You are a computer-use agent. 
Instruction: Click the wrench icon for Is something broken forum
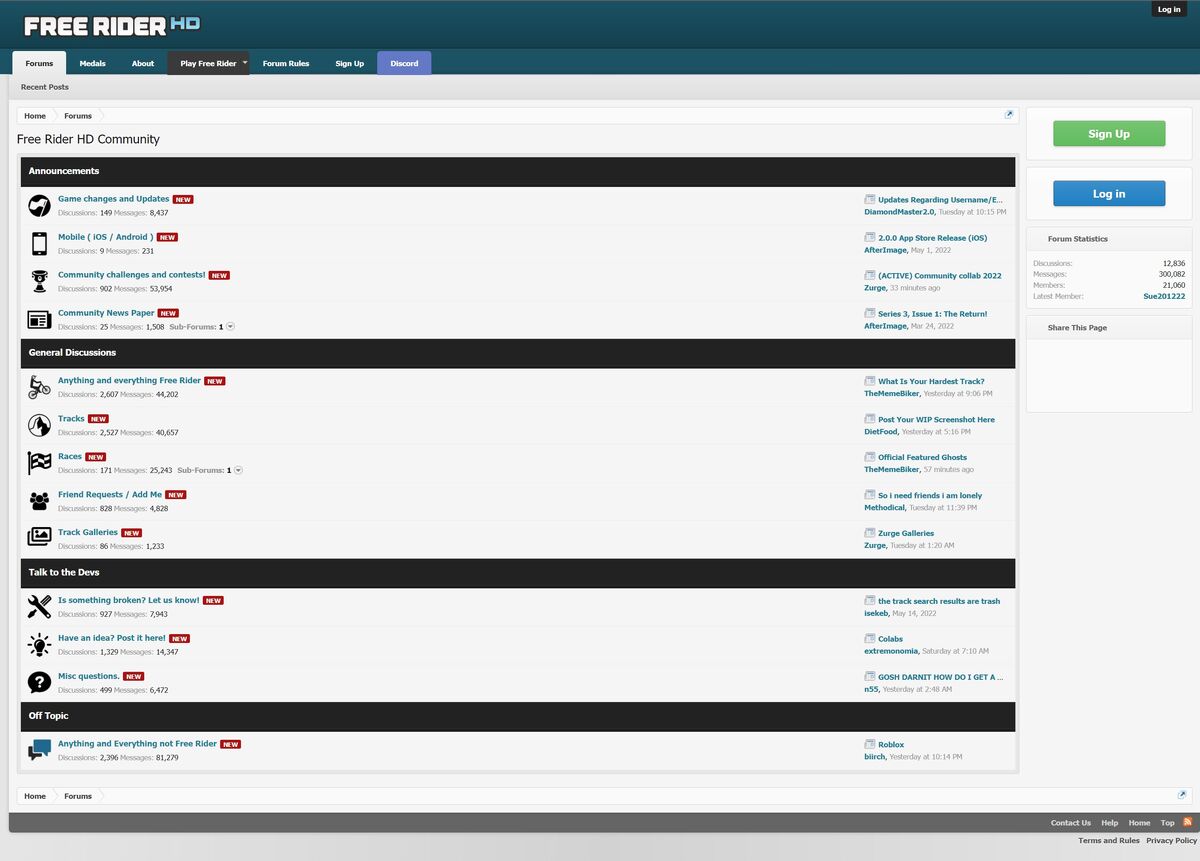tap(39, 606)
